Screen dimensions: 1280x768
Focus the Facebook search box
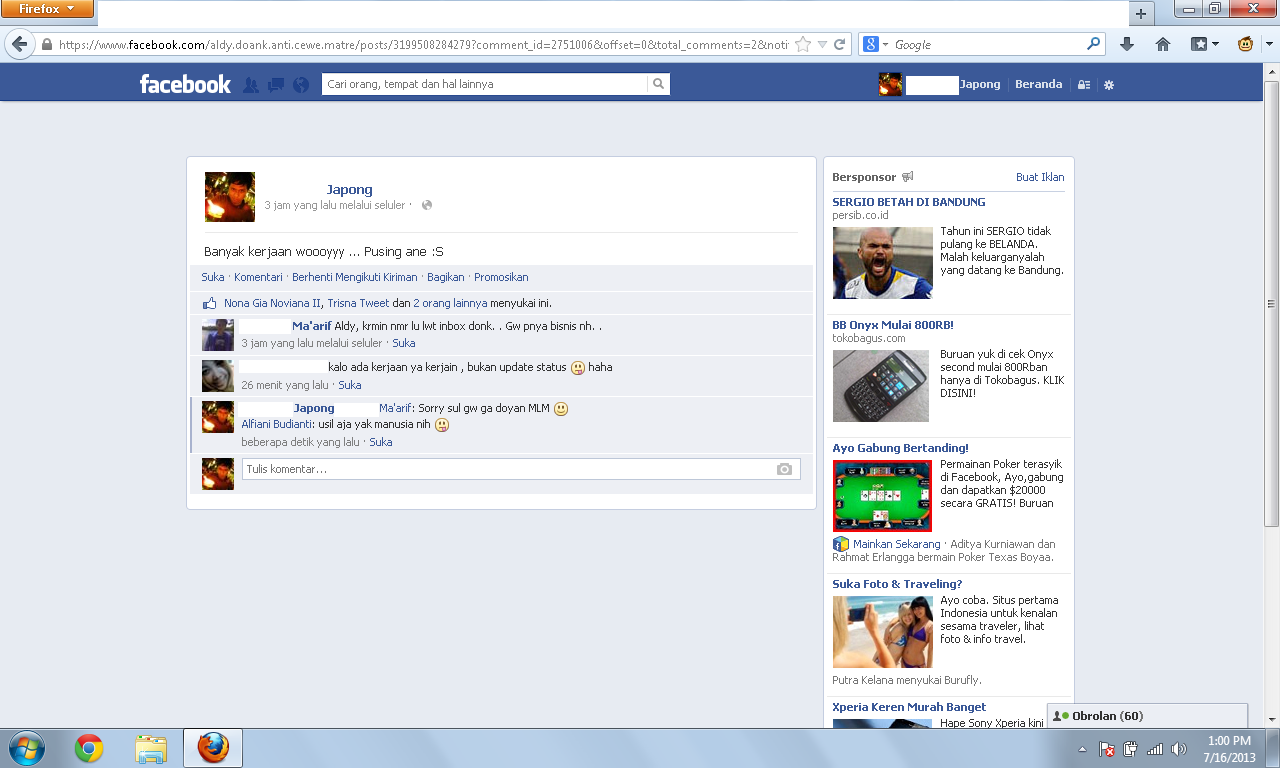(x=485, y=84)
